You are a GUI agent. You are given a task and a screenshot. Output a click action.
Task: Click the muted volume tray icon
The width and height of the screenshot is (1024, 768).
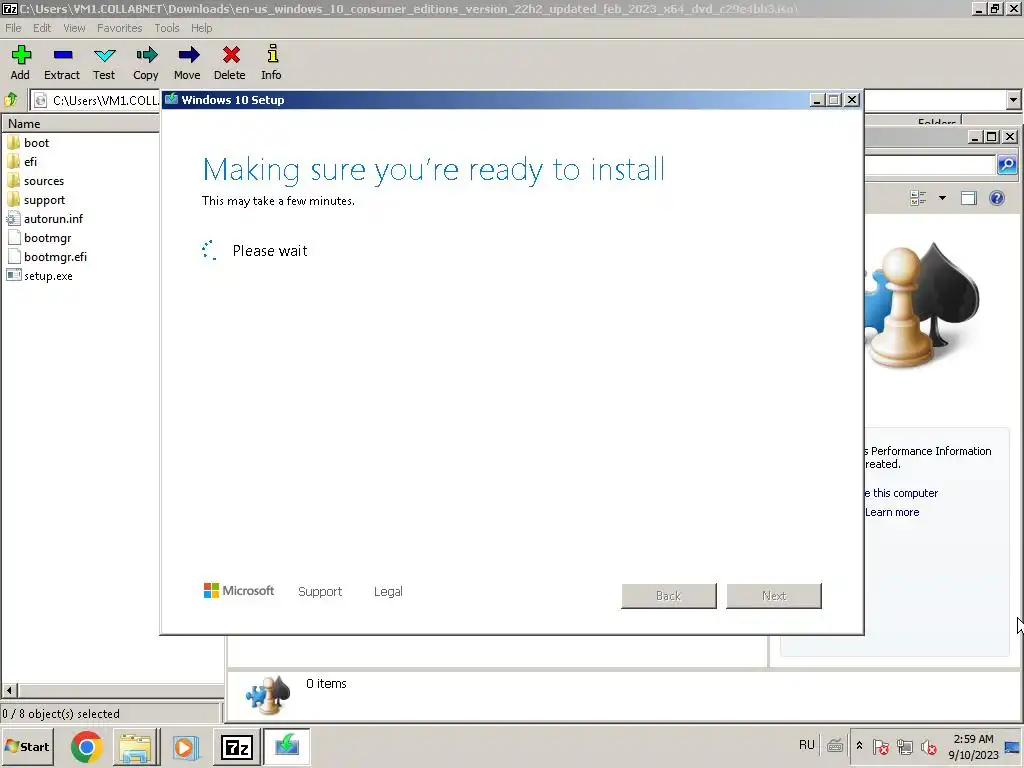(928, 746)
